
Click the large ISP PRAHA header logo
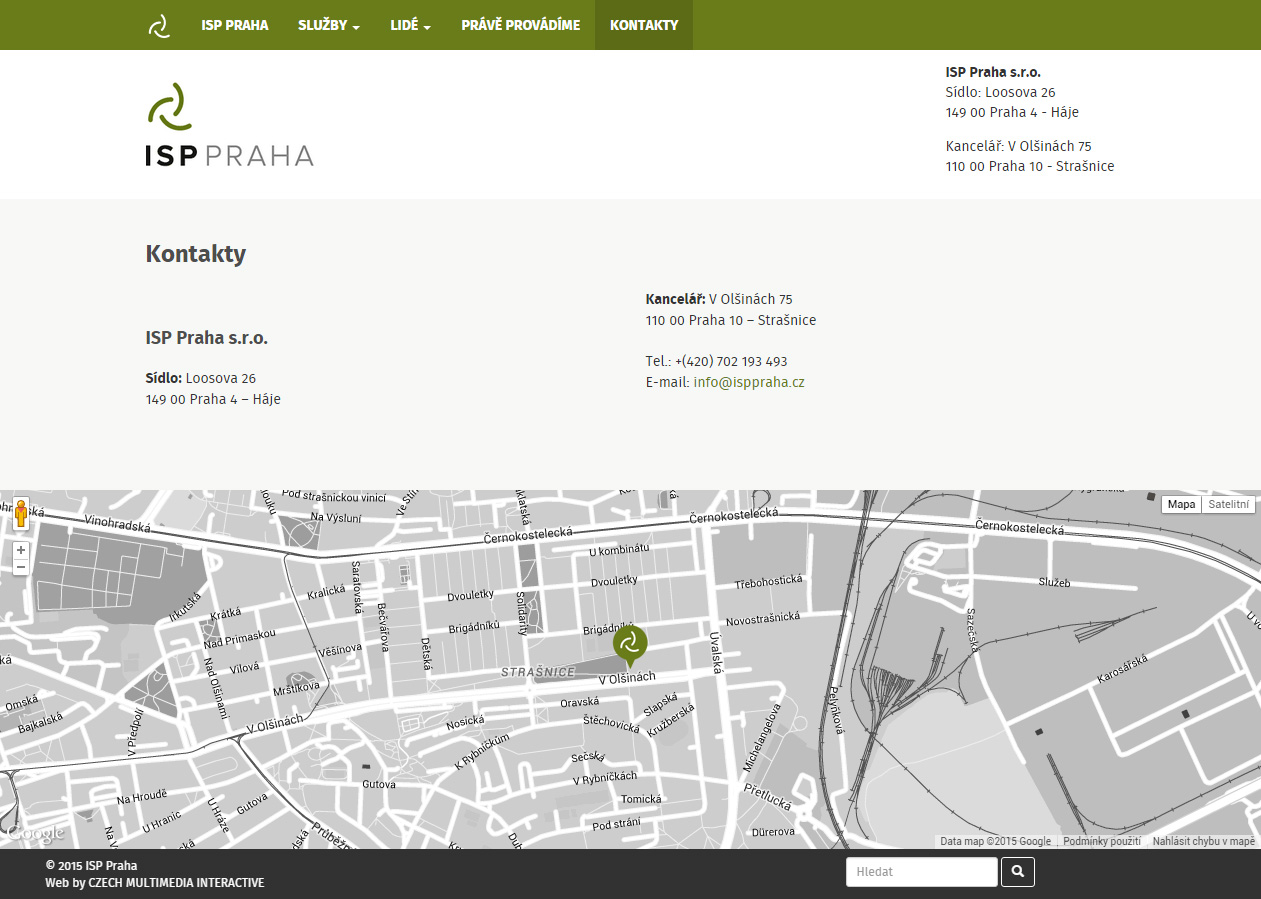(x=230, y=124)
